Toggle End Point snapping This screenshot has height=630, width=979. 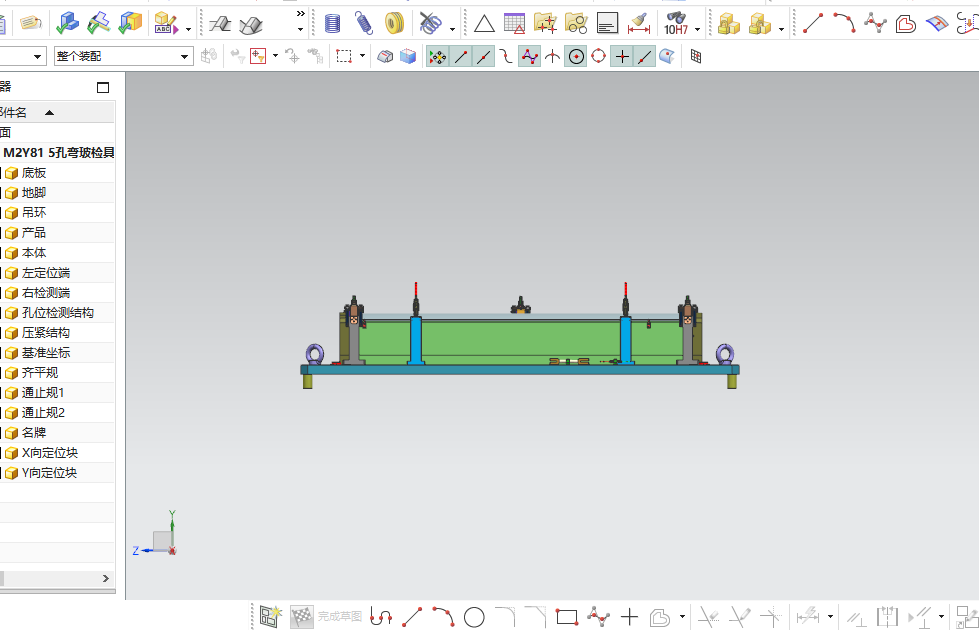point(461,57)
